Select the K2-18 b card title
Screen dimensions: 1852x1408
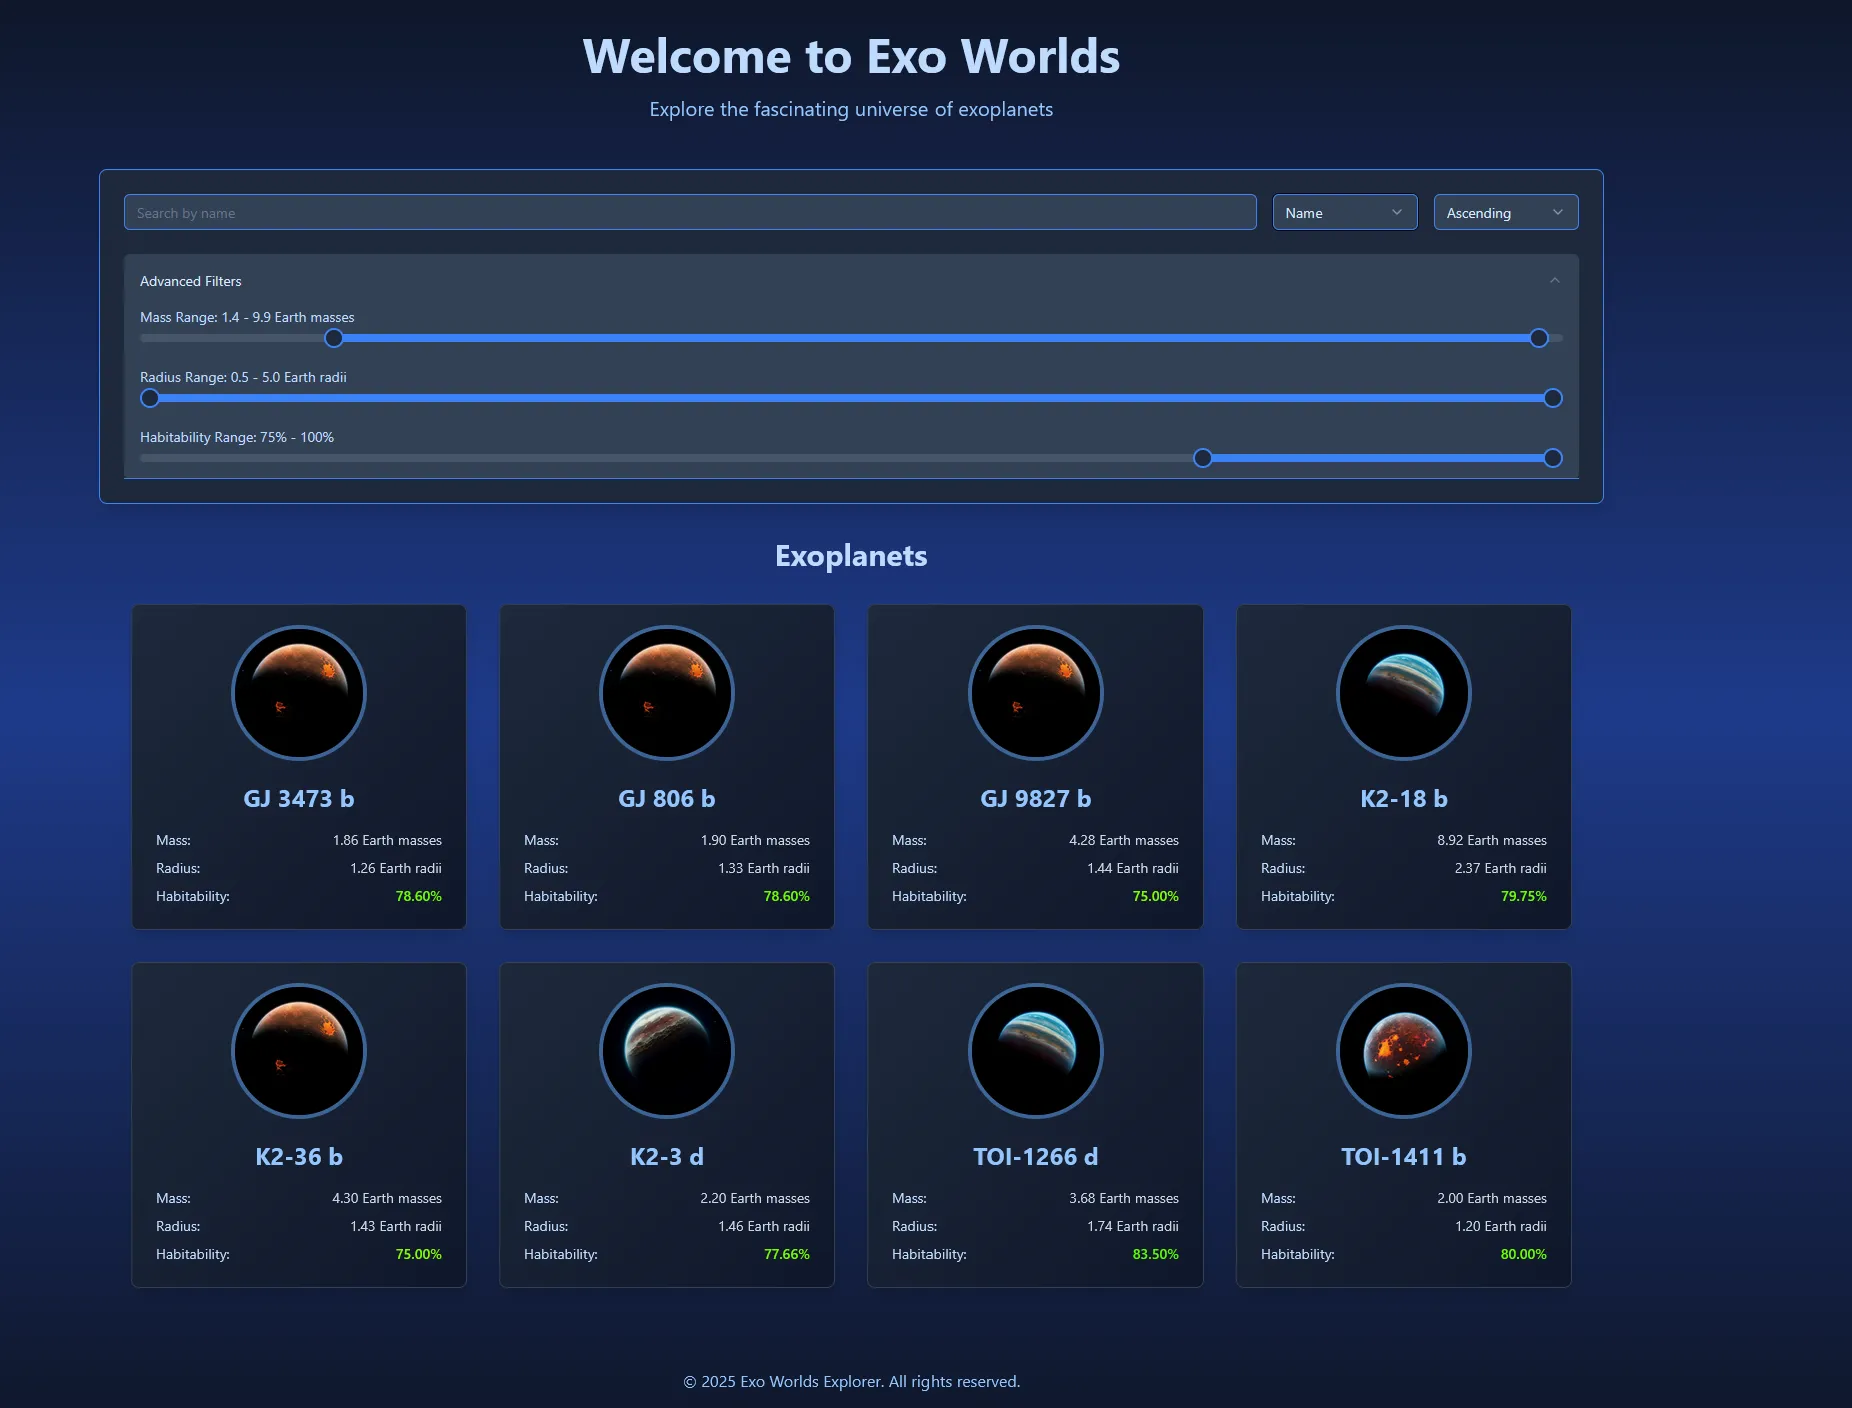click(1403, 798)
